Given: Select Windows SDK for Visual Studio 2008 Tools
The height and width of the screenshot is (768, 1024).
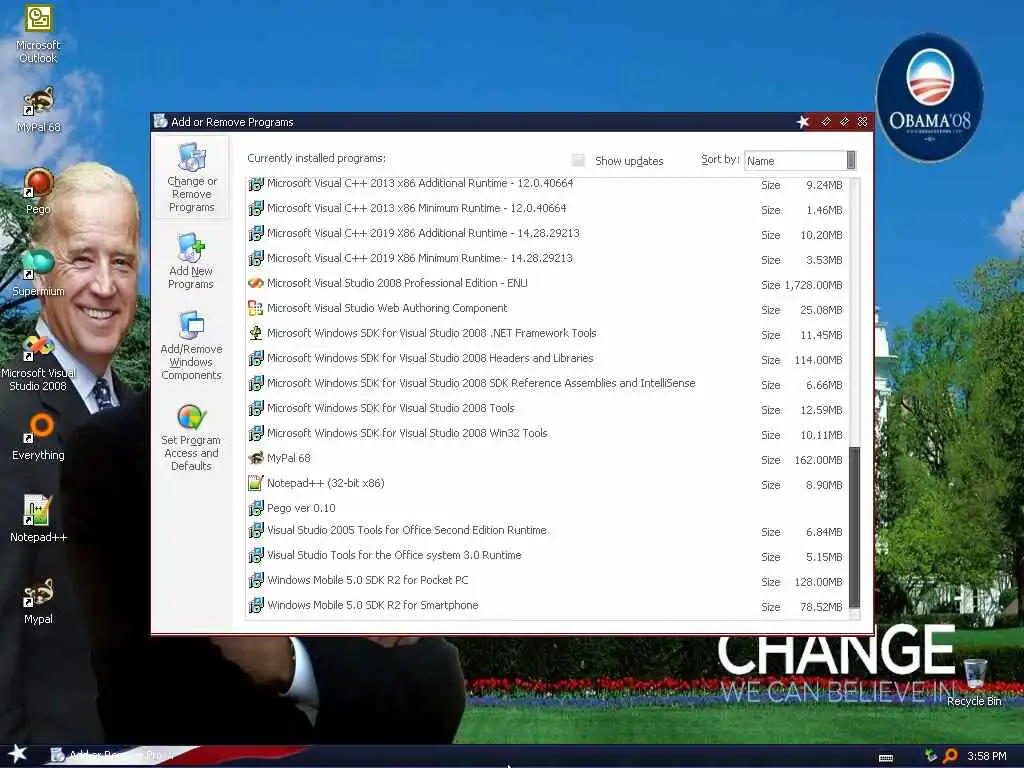Looking at the screenshot, I should pyautogui.click(x=547, y=408).
